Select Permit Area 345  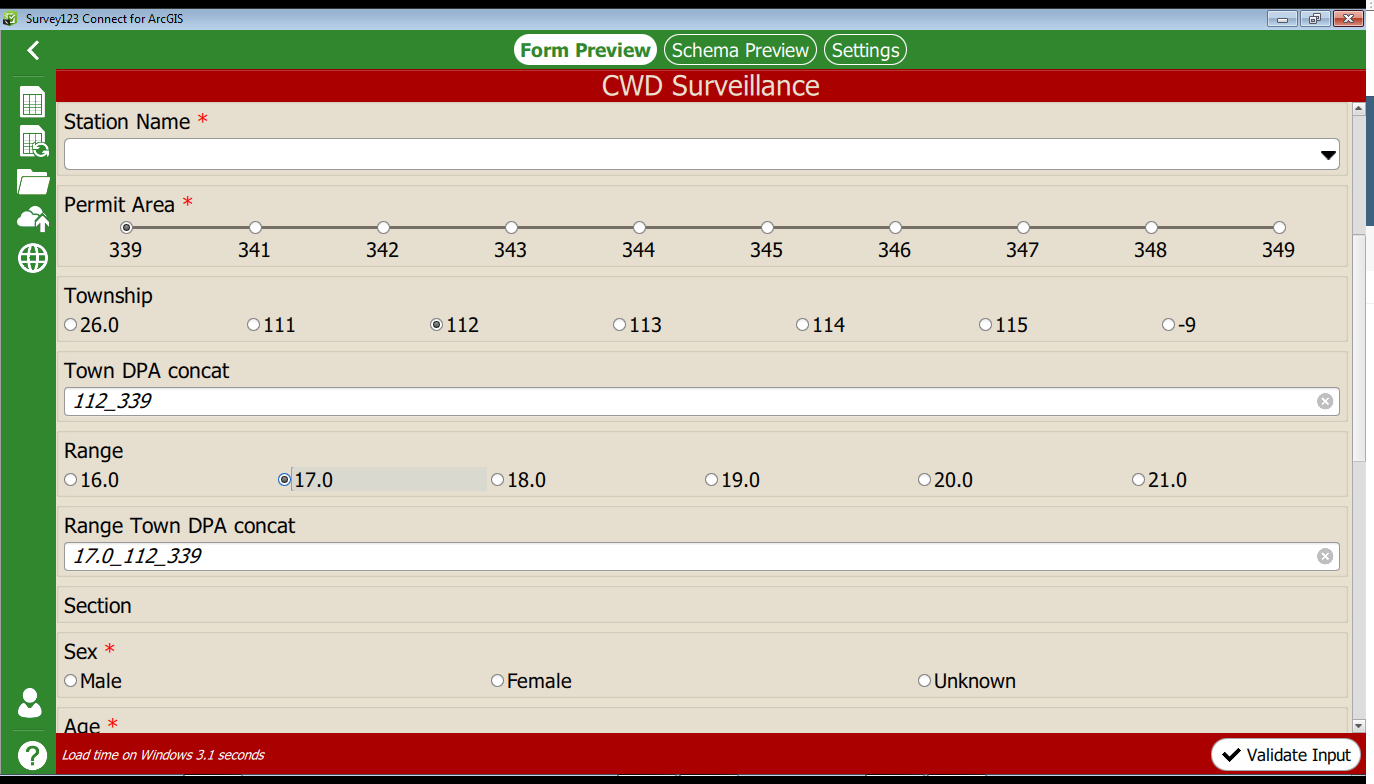point(767,228)
